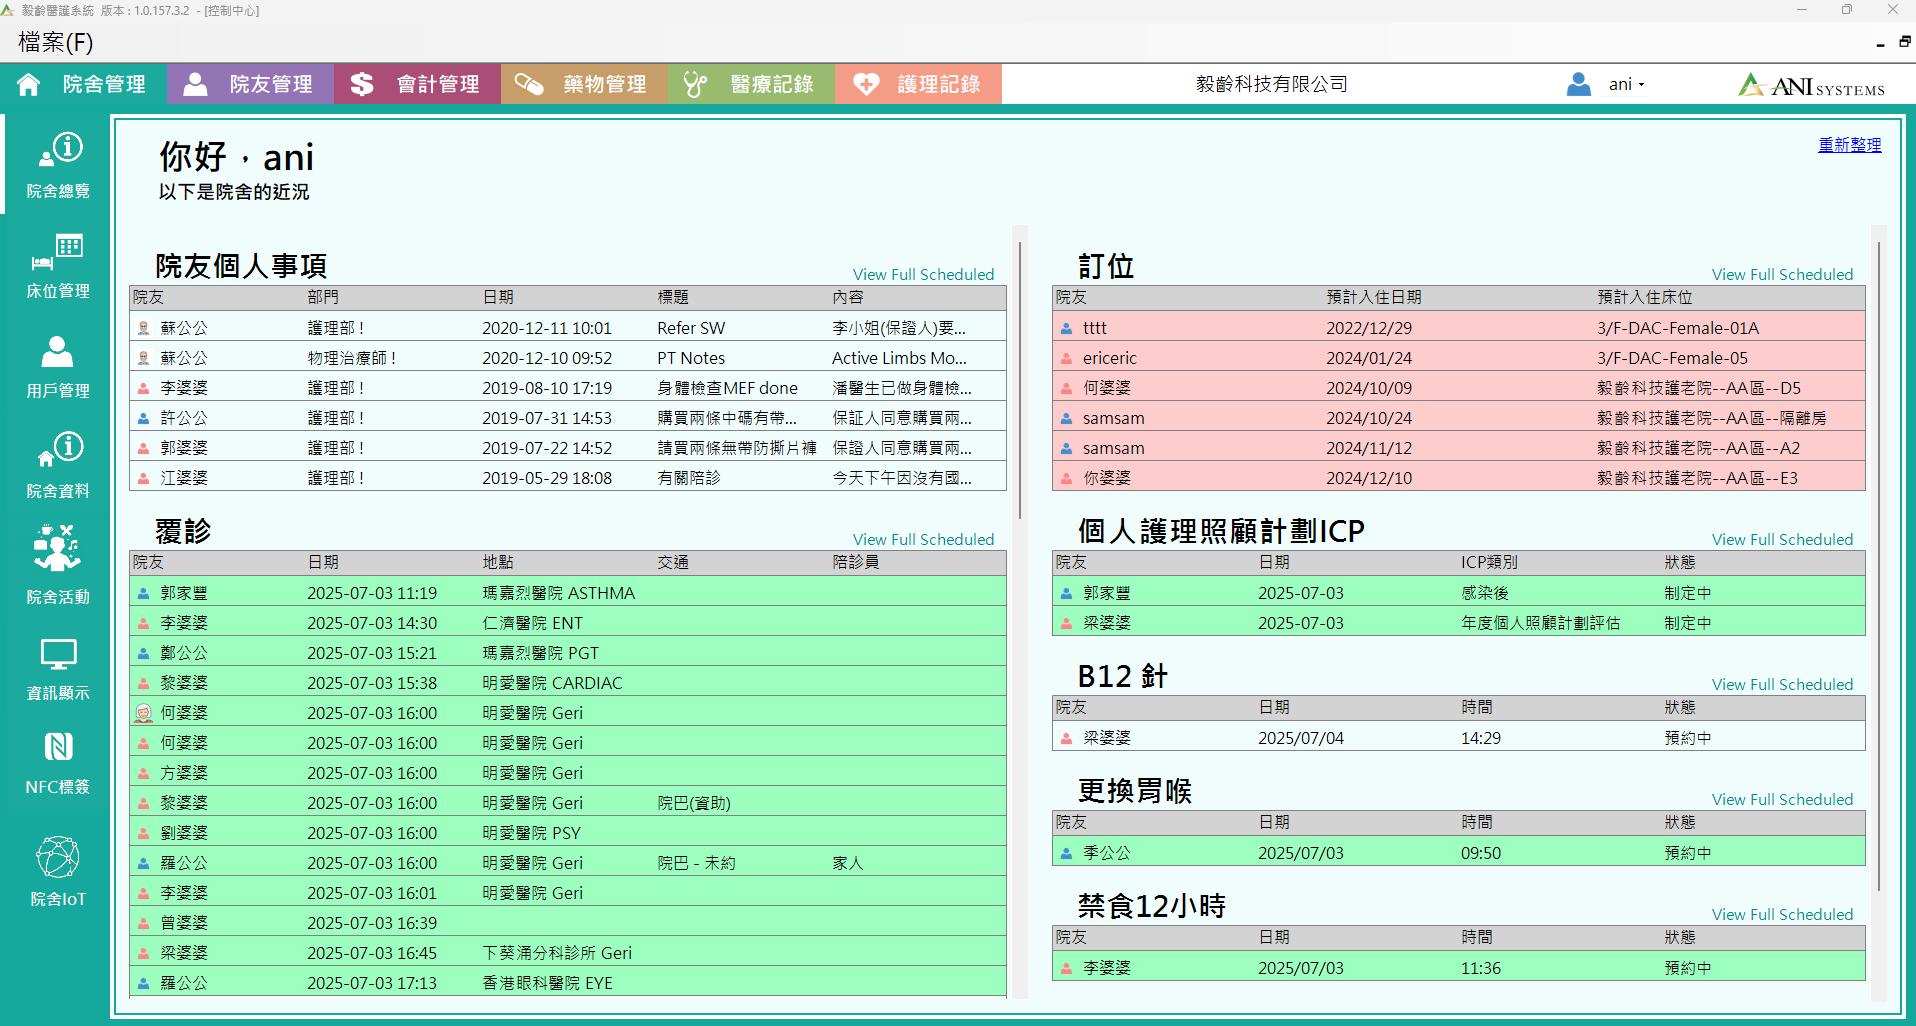
Task: Select the 院舍活動 activities icon
Action: [x=58, y=565]
